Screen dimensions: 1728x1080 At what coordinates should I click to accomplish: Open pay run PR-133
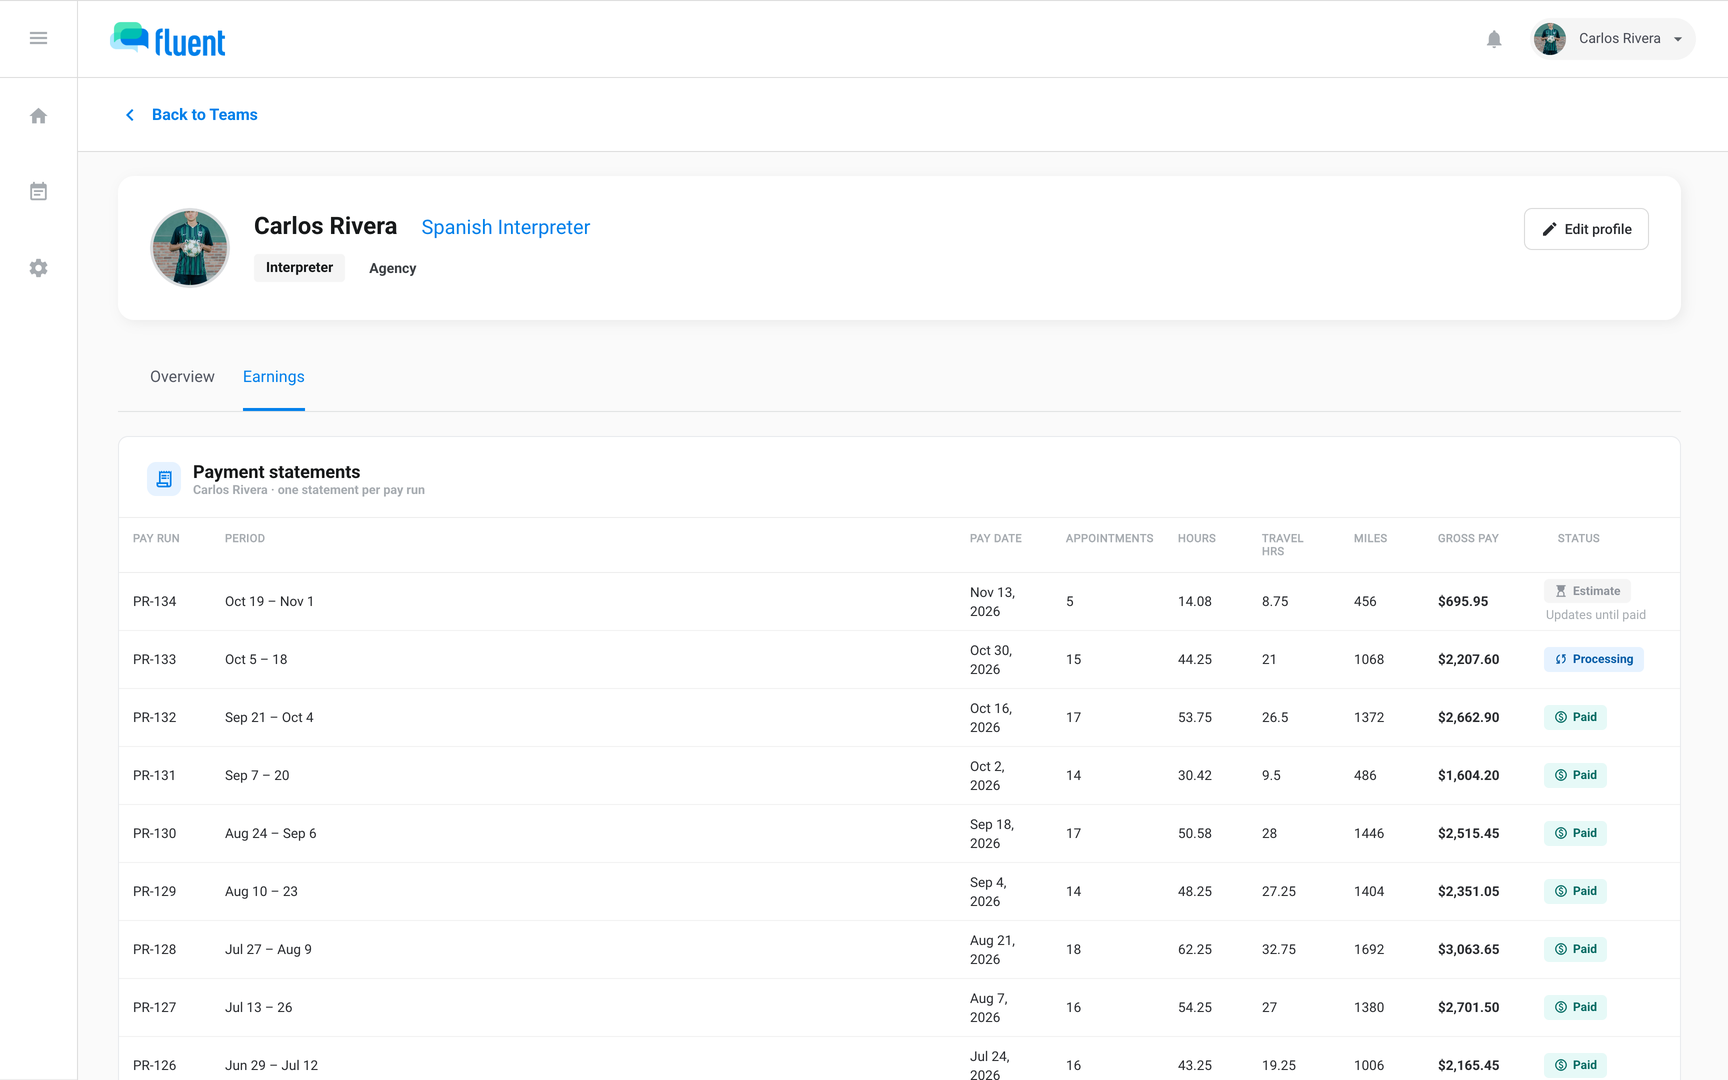(x=155, y=660)
